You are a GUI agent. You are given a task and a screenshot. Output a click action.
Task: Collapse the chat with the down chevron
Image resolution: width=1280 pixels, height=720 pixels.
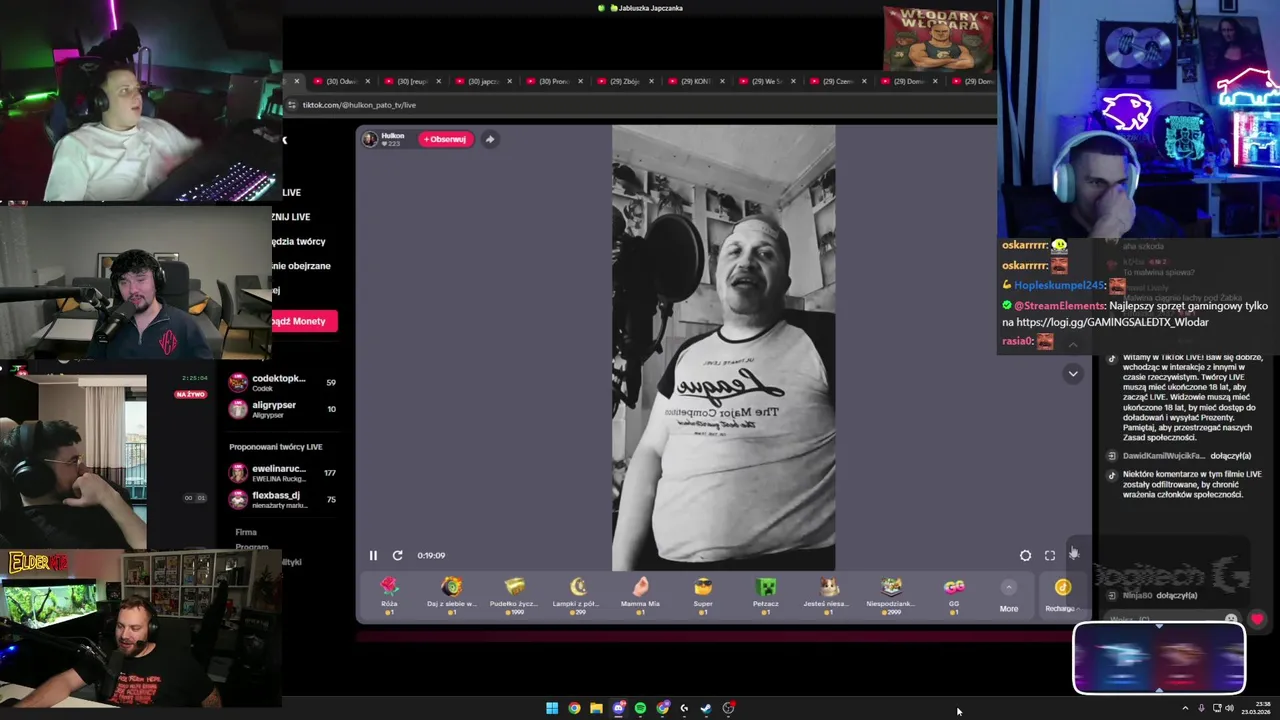[1073, 374]
